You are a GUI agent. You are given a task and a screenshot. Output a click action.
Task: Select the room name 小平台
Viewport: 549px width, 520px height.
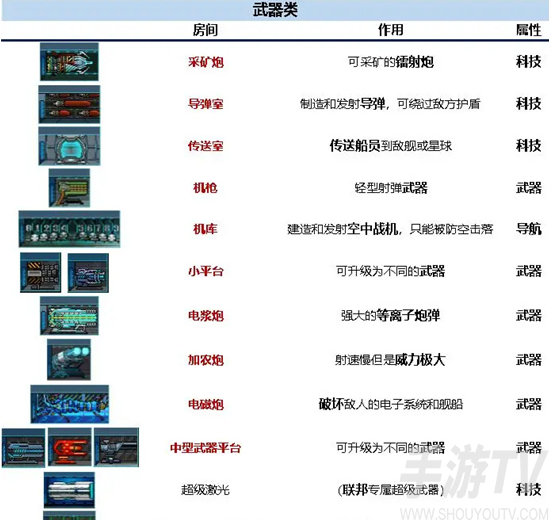point(206,271)
